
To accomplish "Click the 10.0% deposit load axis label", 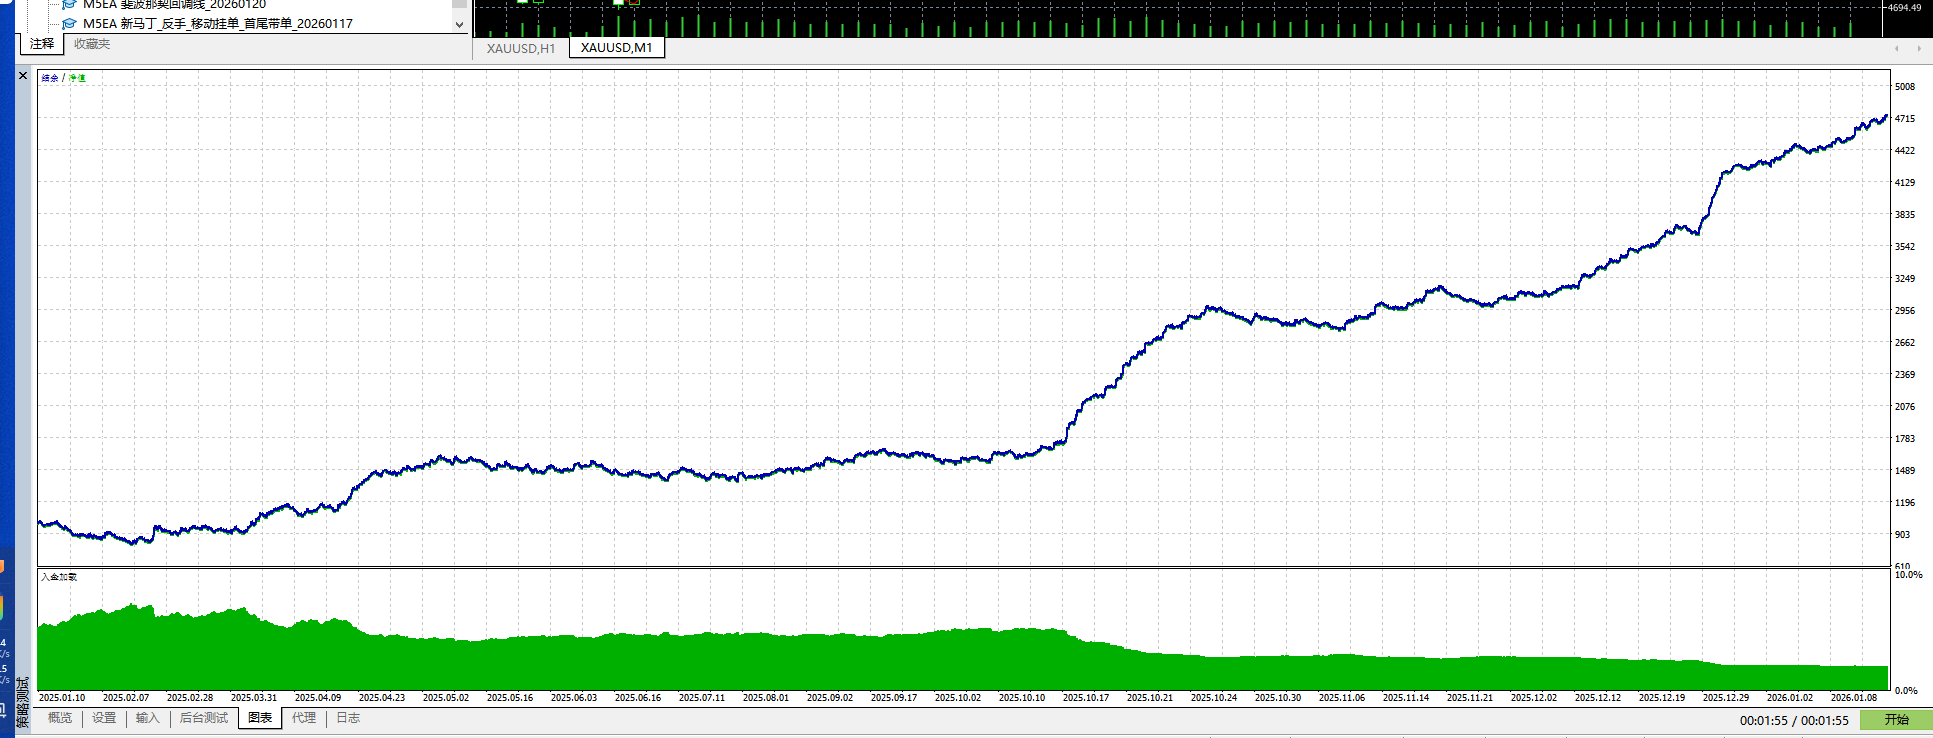I will point(1908,575).
